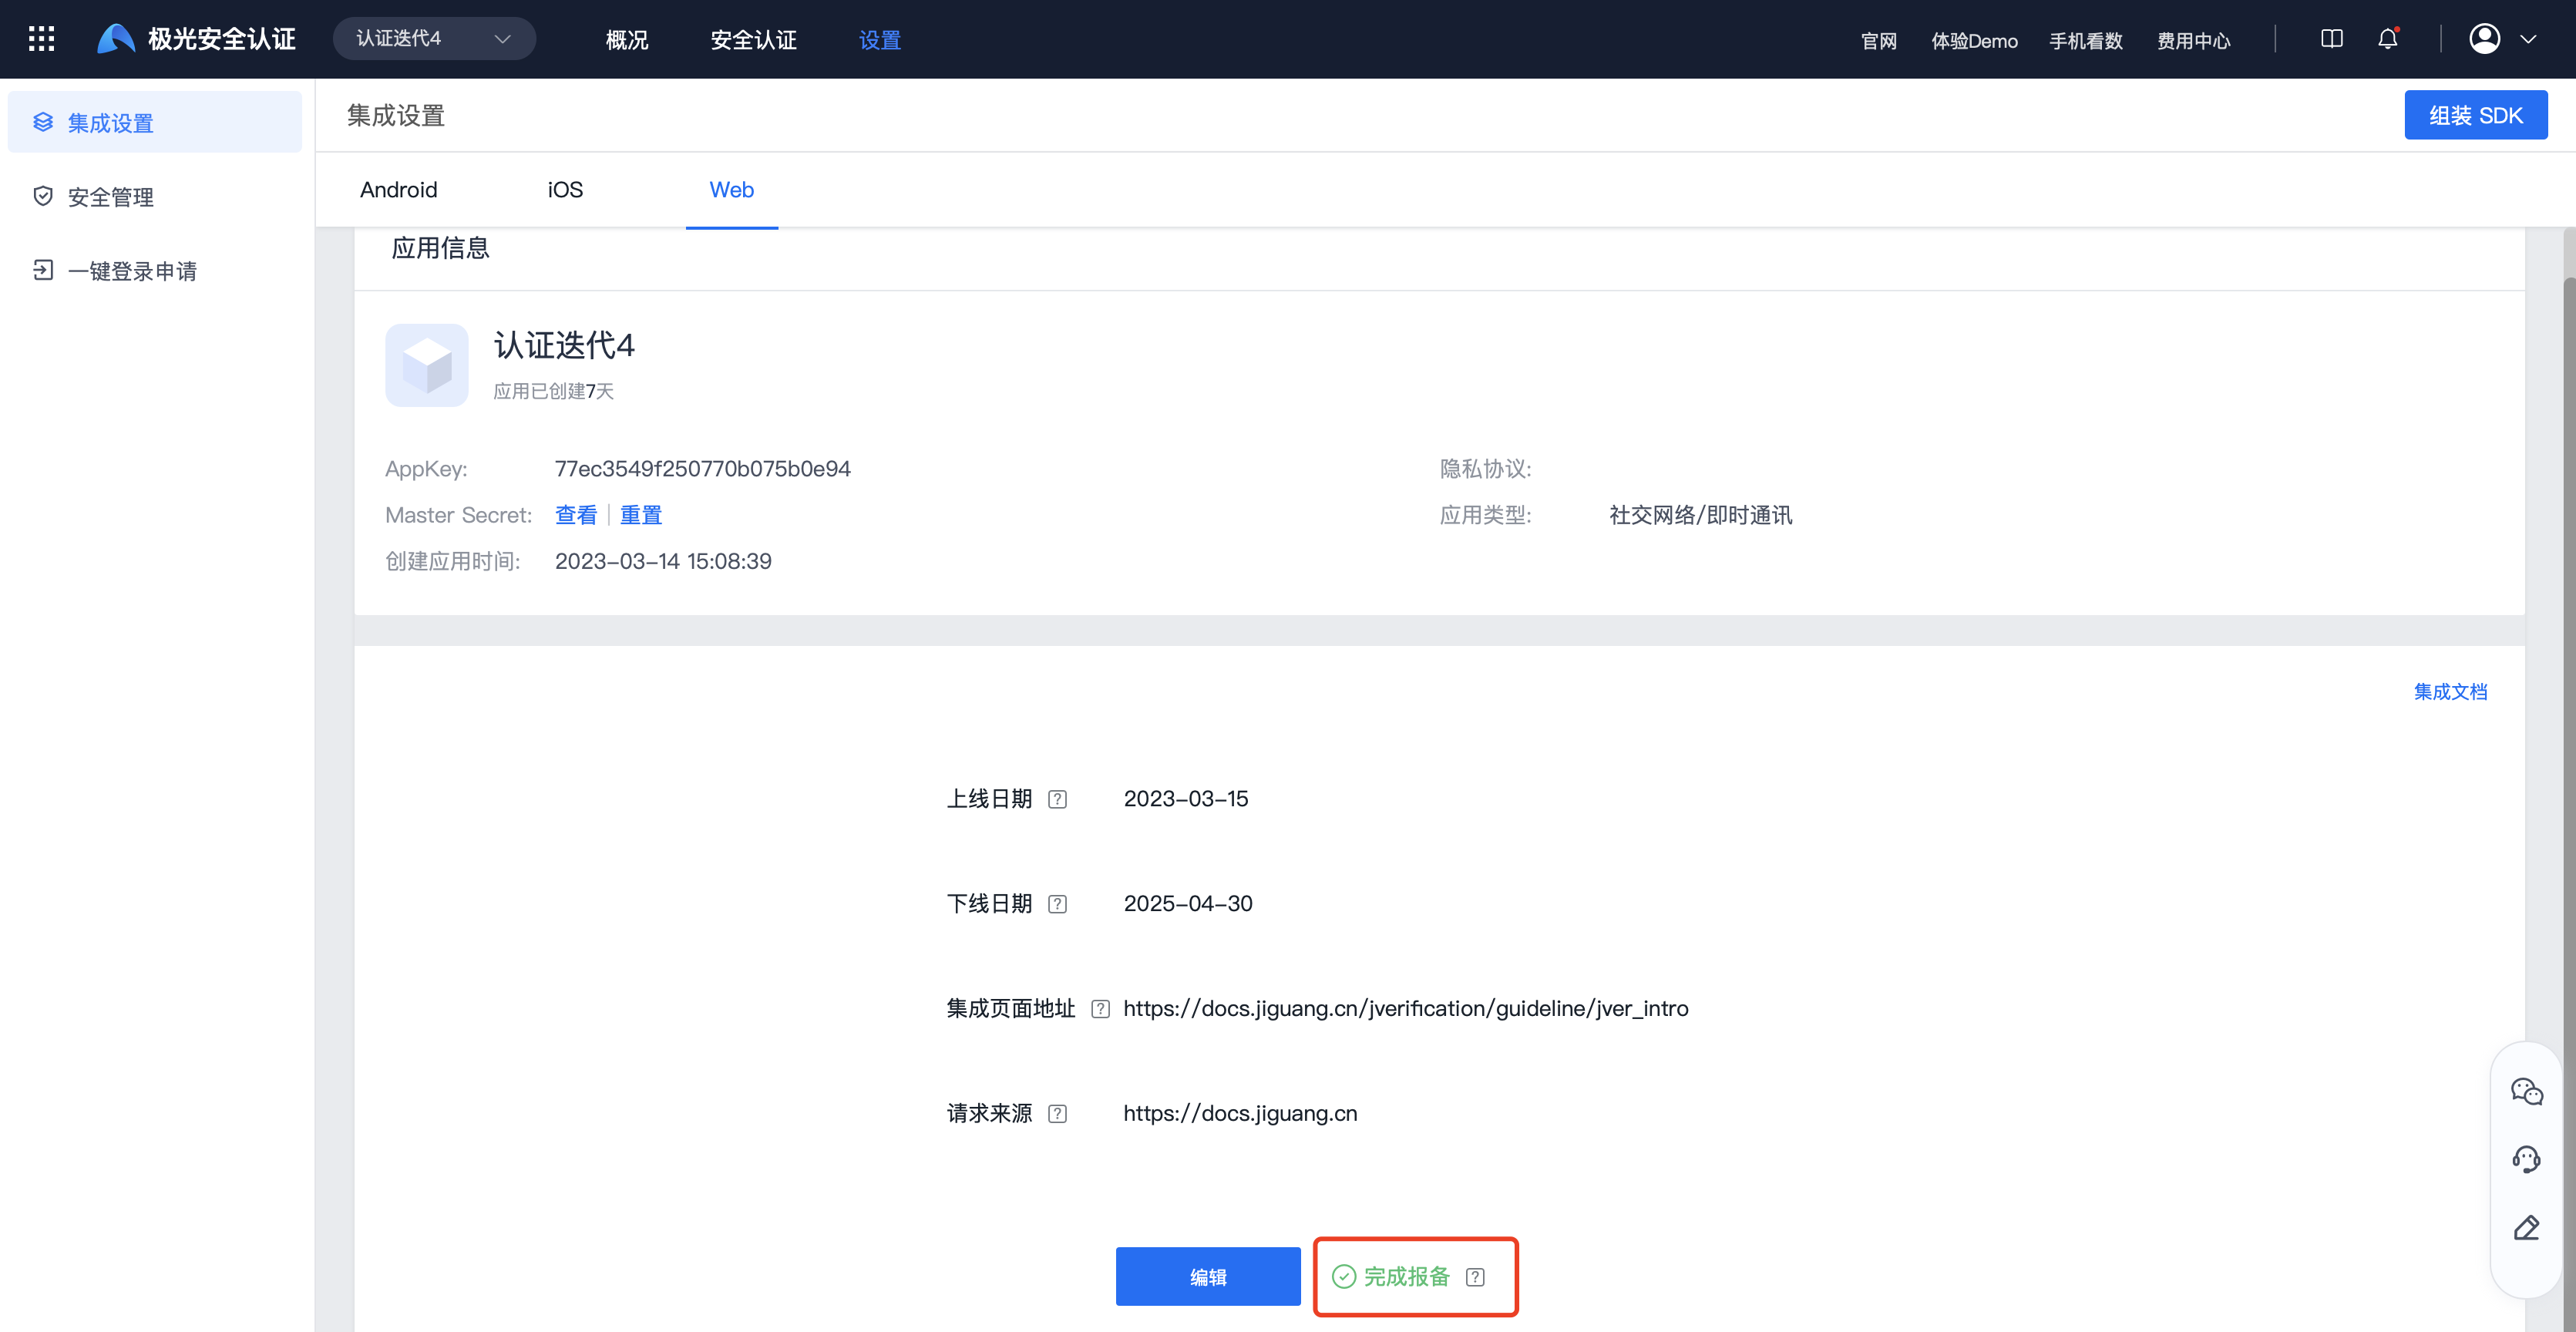Click the green check icon of 完成报备

(1344, 1276)
